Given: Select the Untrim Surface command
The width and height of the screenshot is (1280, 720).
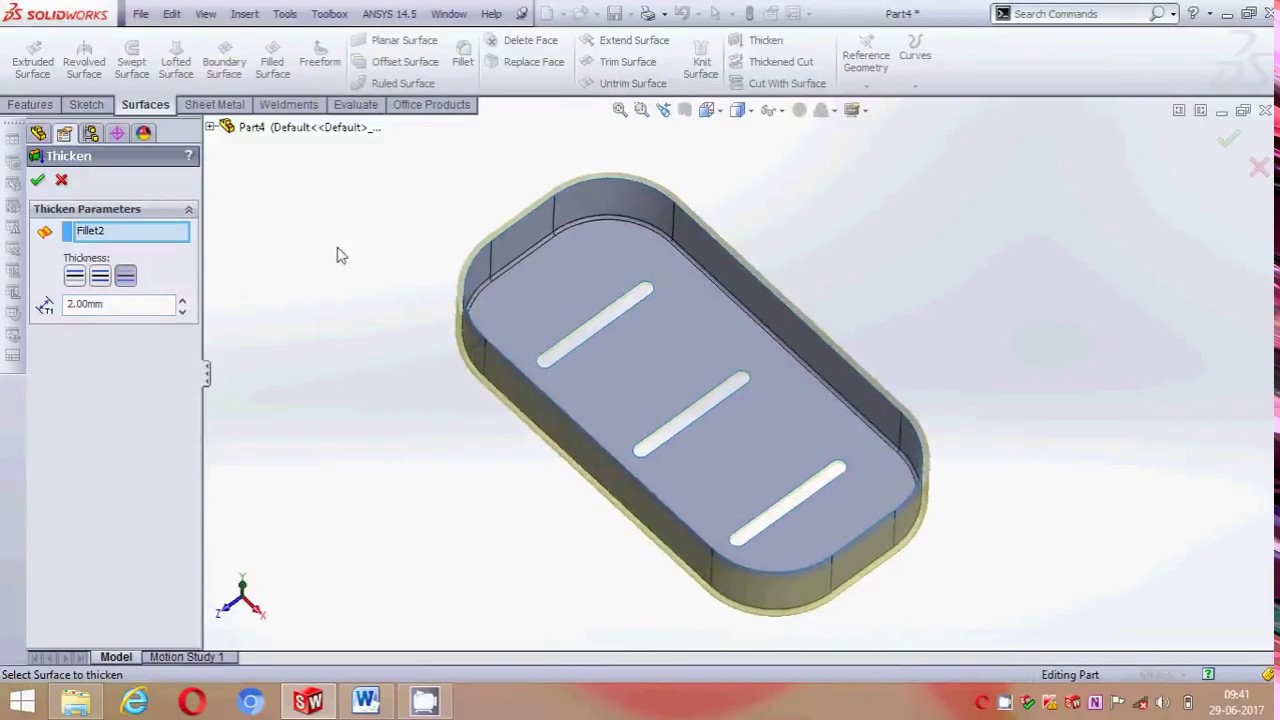Looking at the screenshot, I should click(622, 83).
